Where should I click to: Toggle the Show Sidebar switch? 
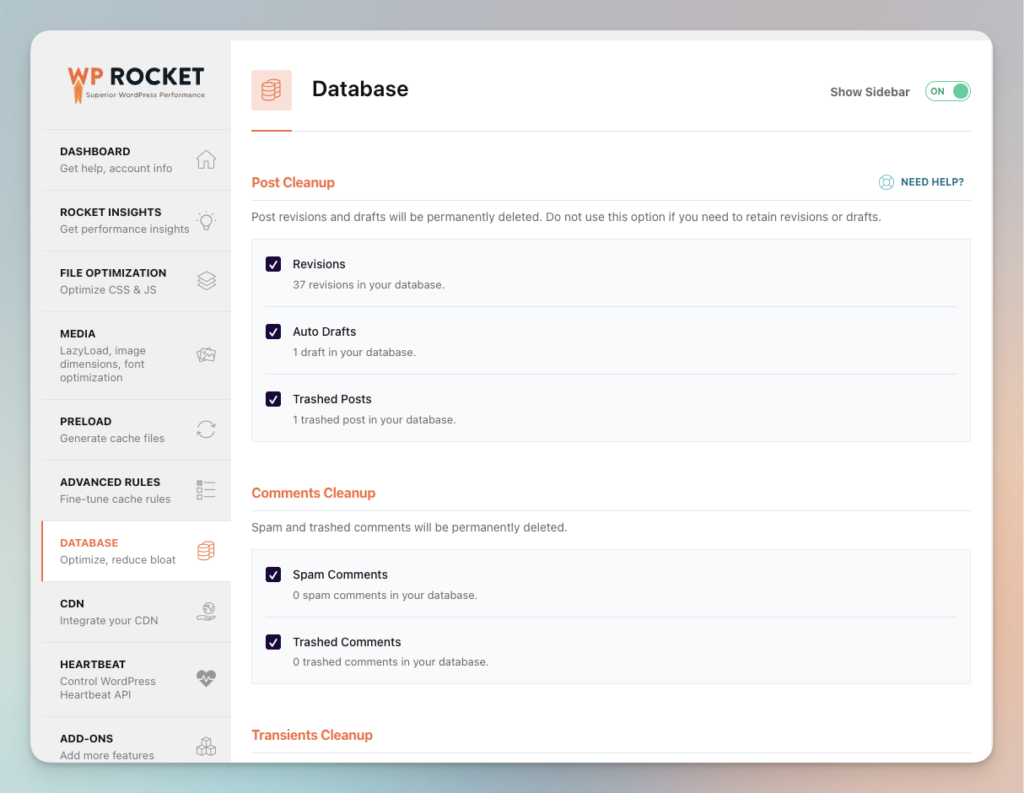[948, 91]
